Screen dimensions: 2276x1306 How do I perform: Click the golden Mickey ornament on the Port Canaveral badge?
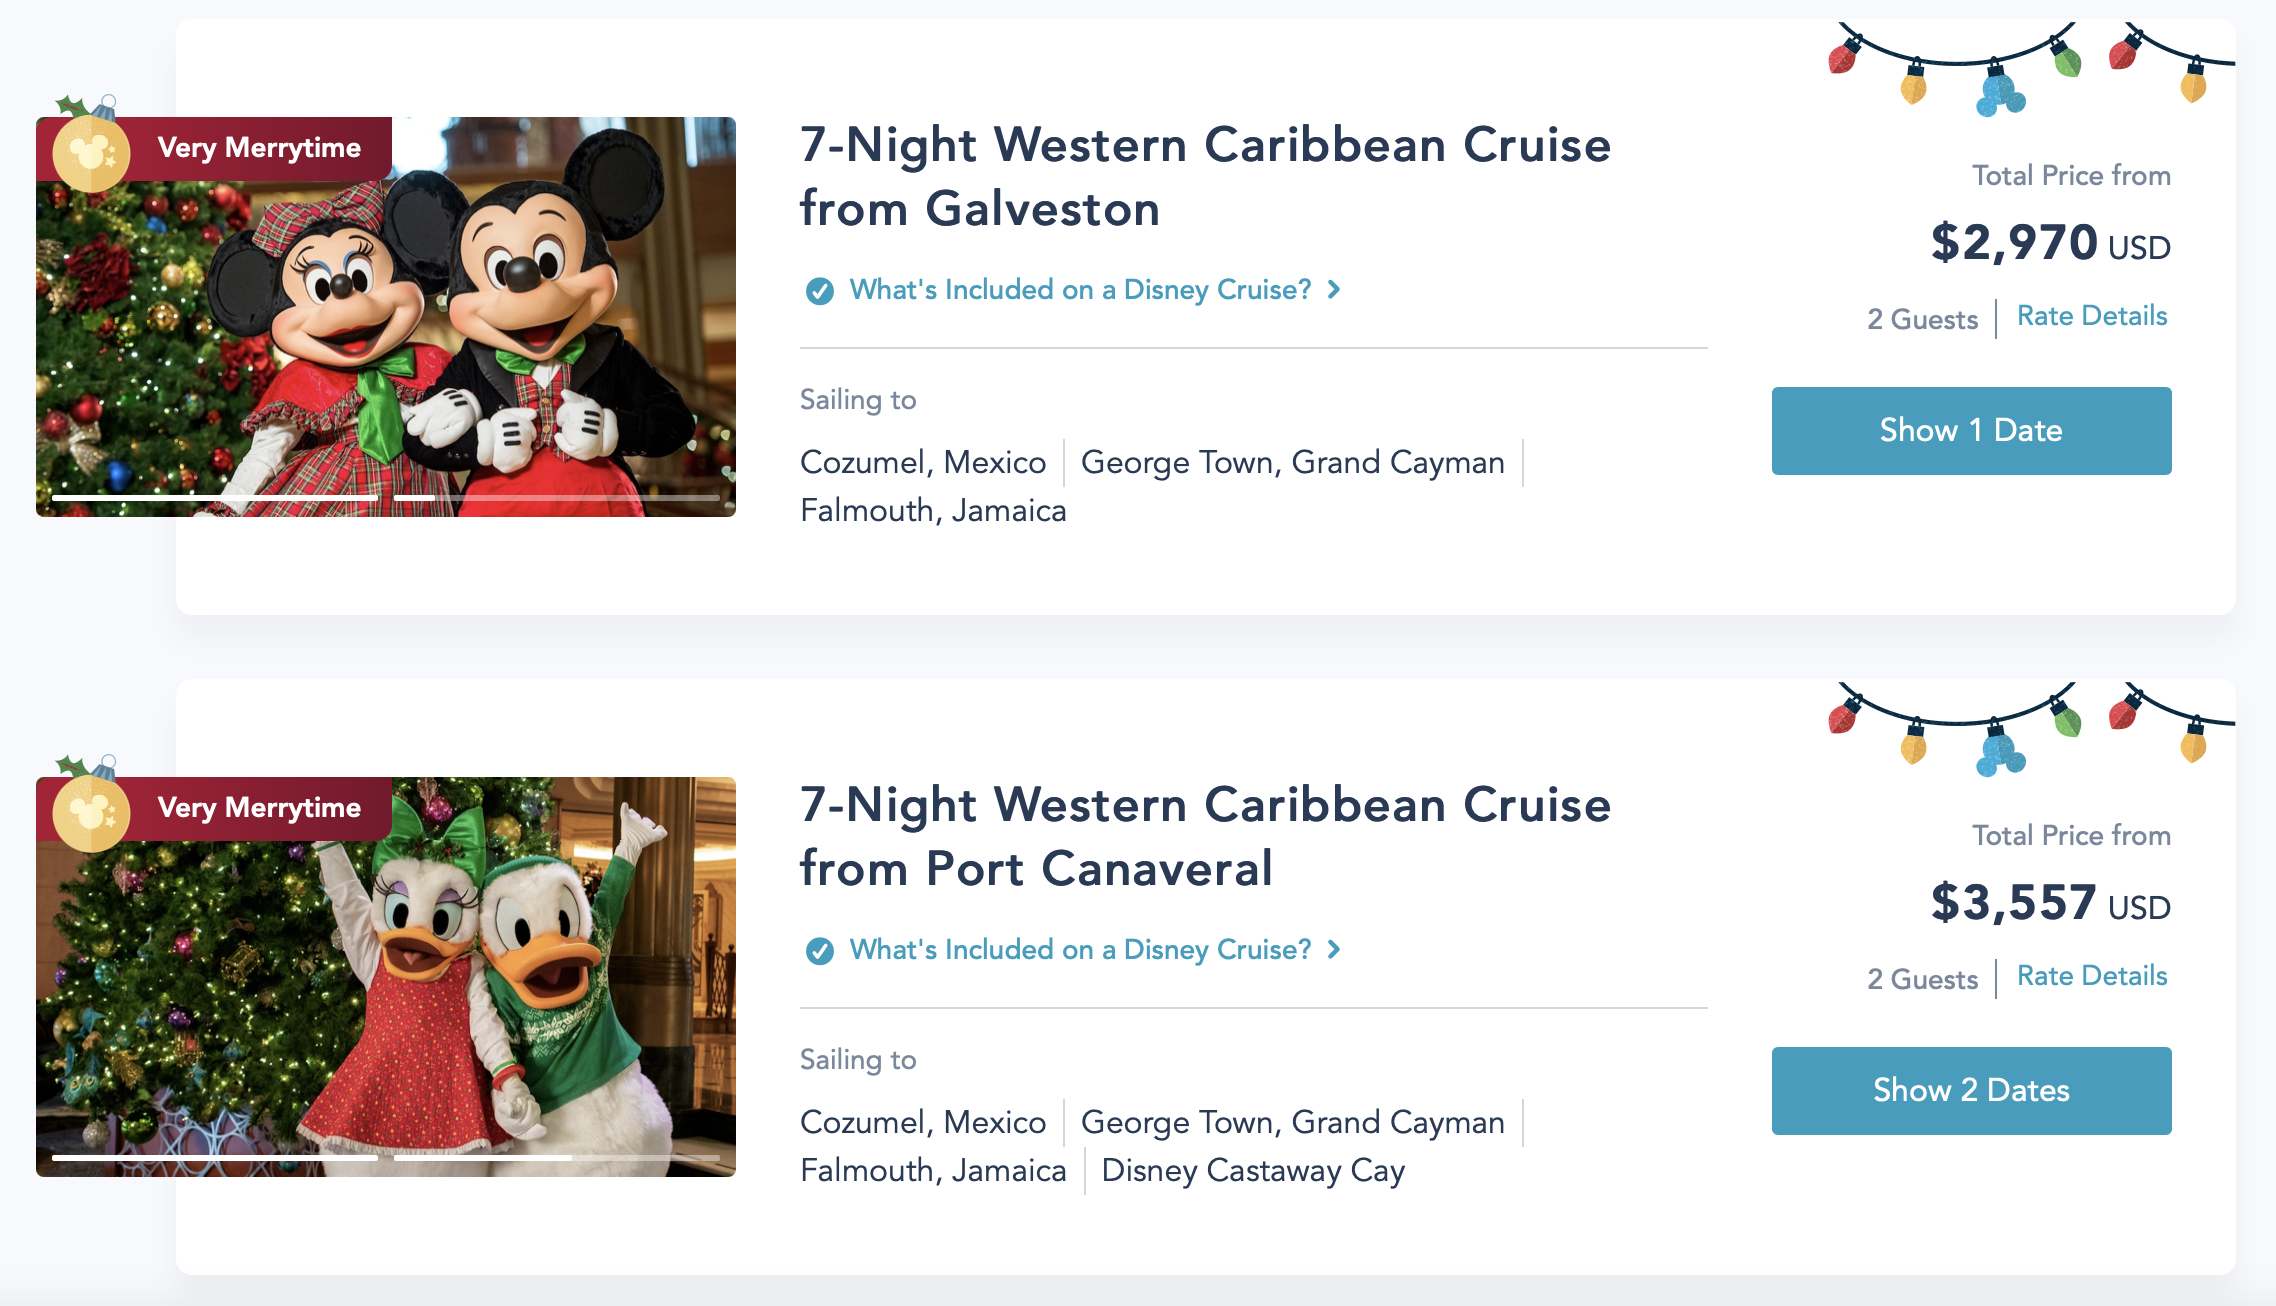90,812
